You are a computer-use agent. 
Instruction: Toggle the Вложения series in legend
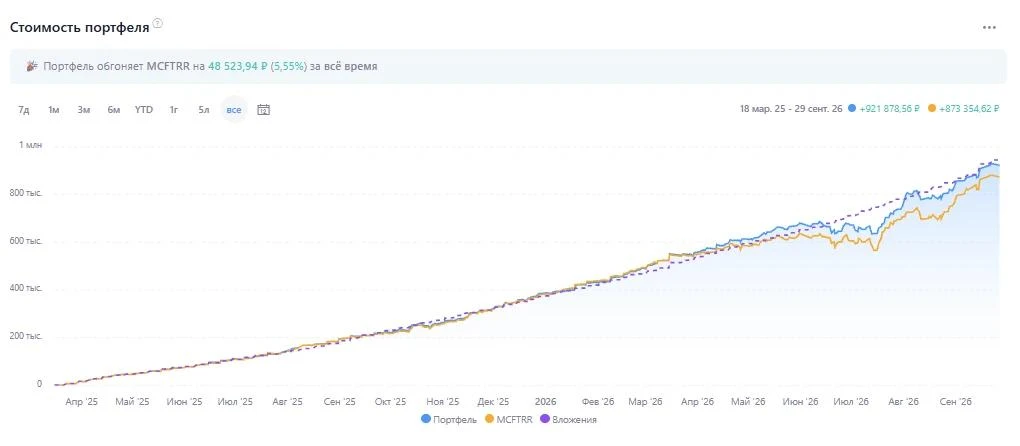click(569, 419)
